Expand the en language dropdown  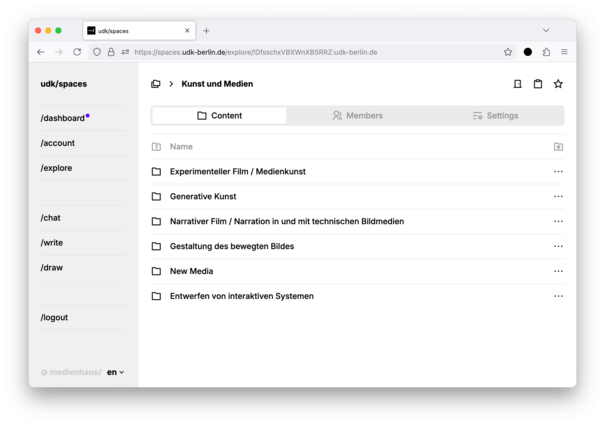click(115, 372)
